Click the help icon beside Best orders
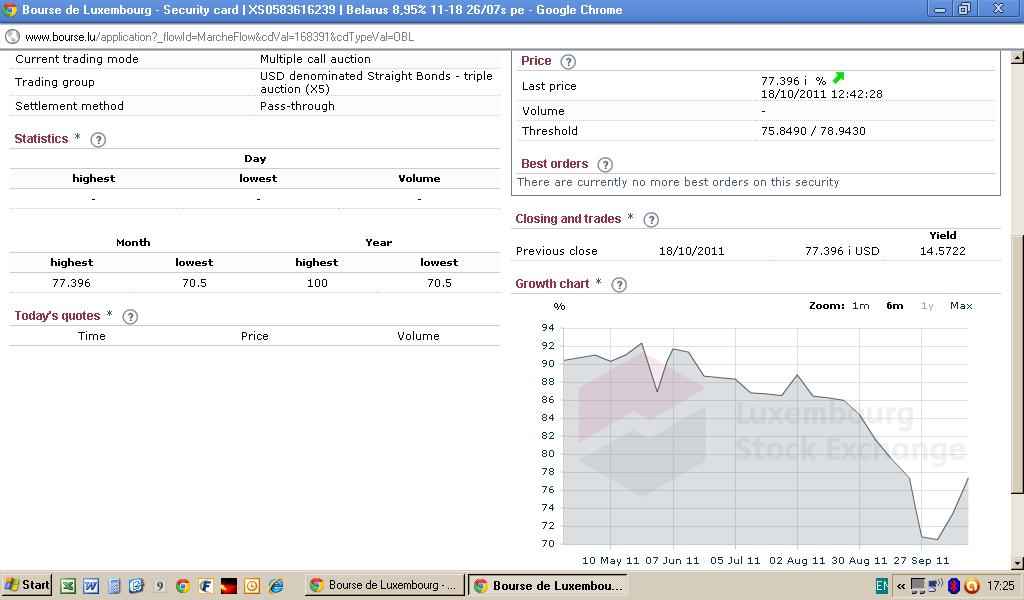 (605, 165)
